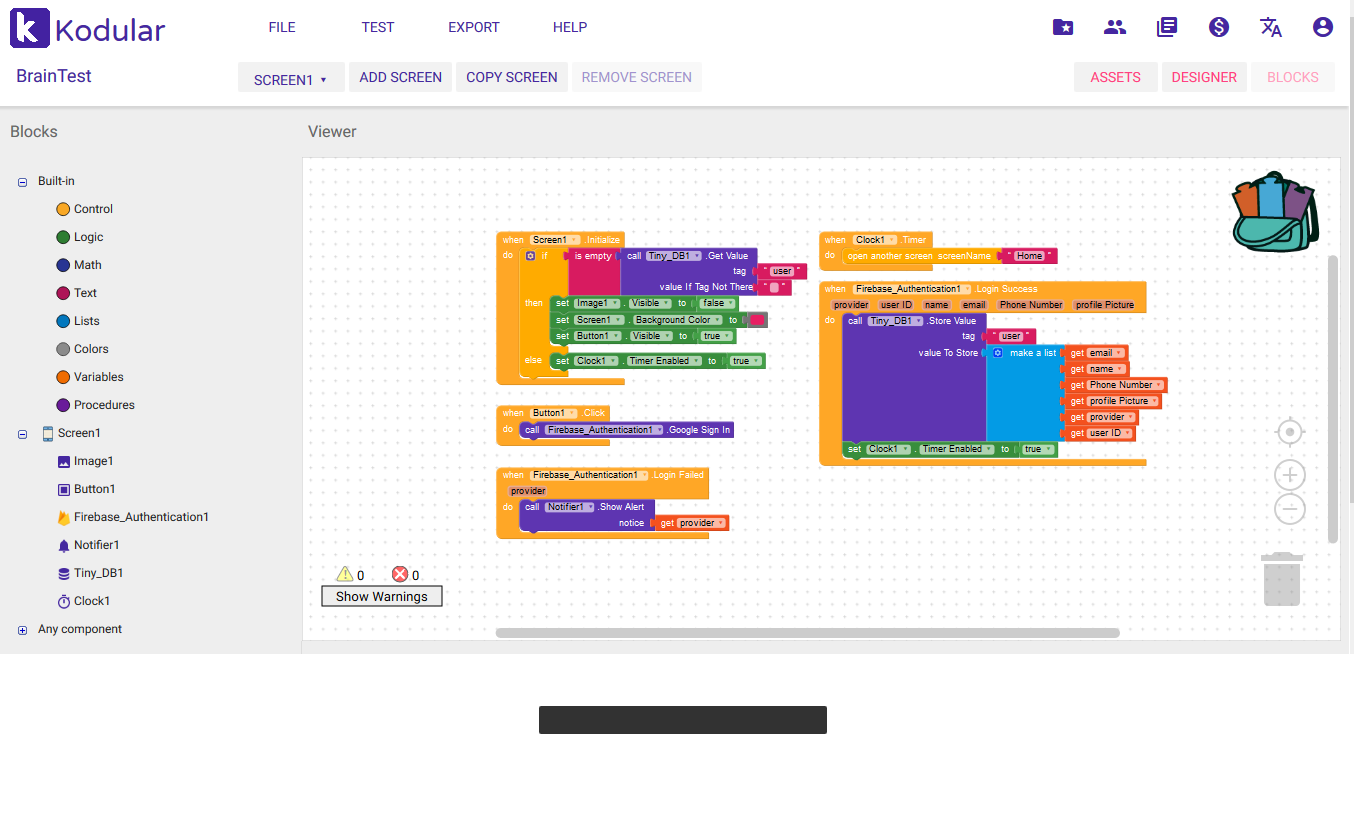Open the EXPORT menu
The height and width of the screenshot is (821, 1354).
click(473, 27)
